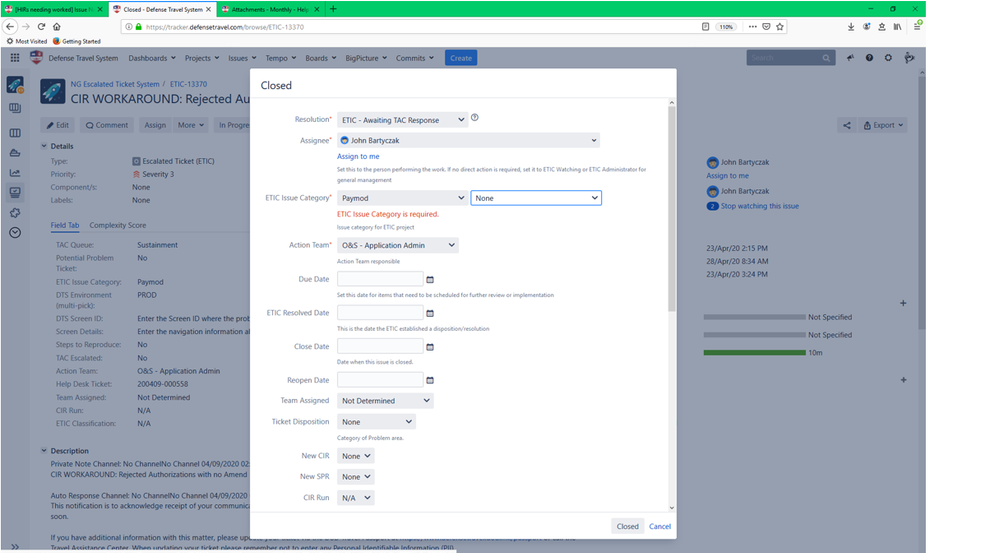The image size is (999, 553).
Task: Open Commits menu
Action: pyautogui.click(x=415, y=58)
